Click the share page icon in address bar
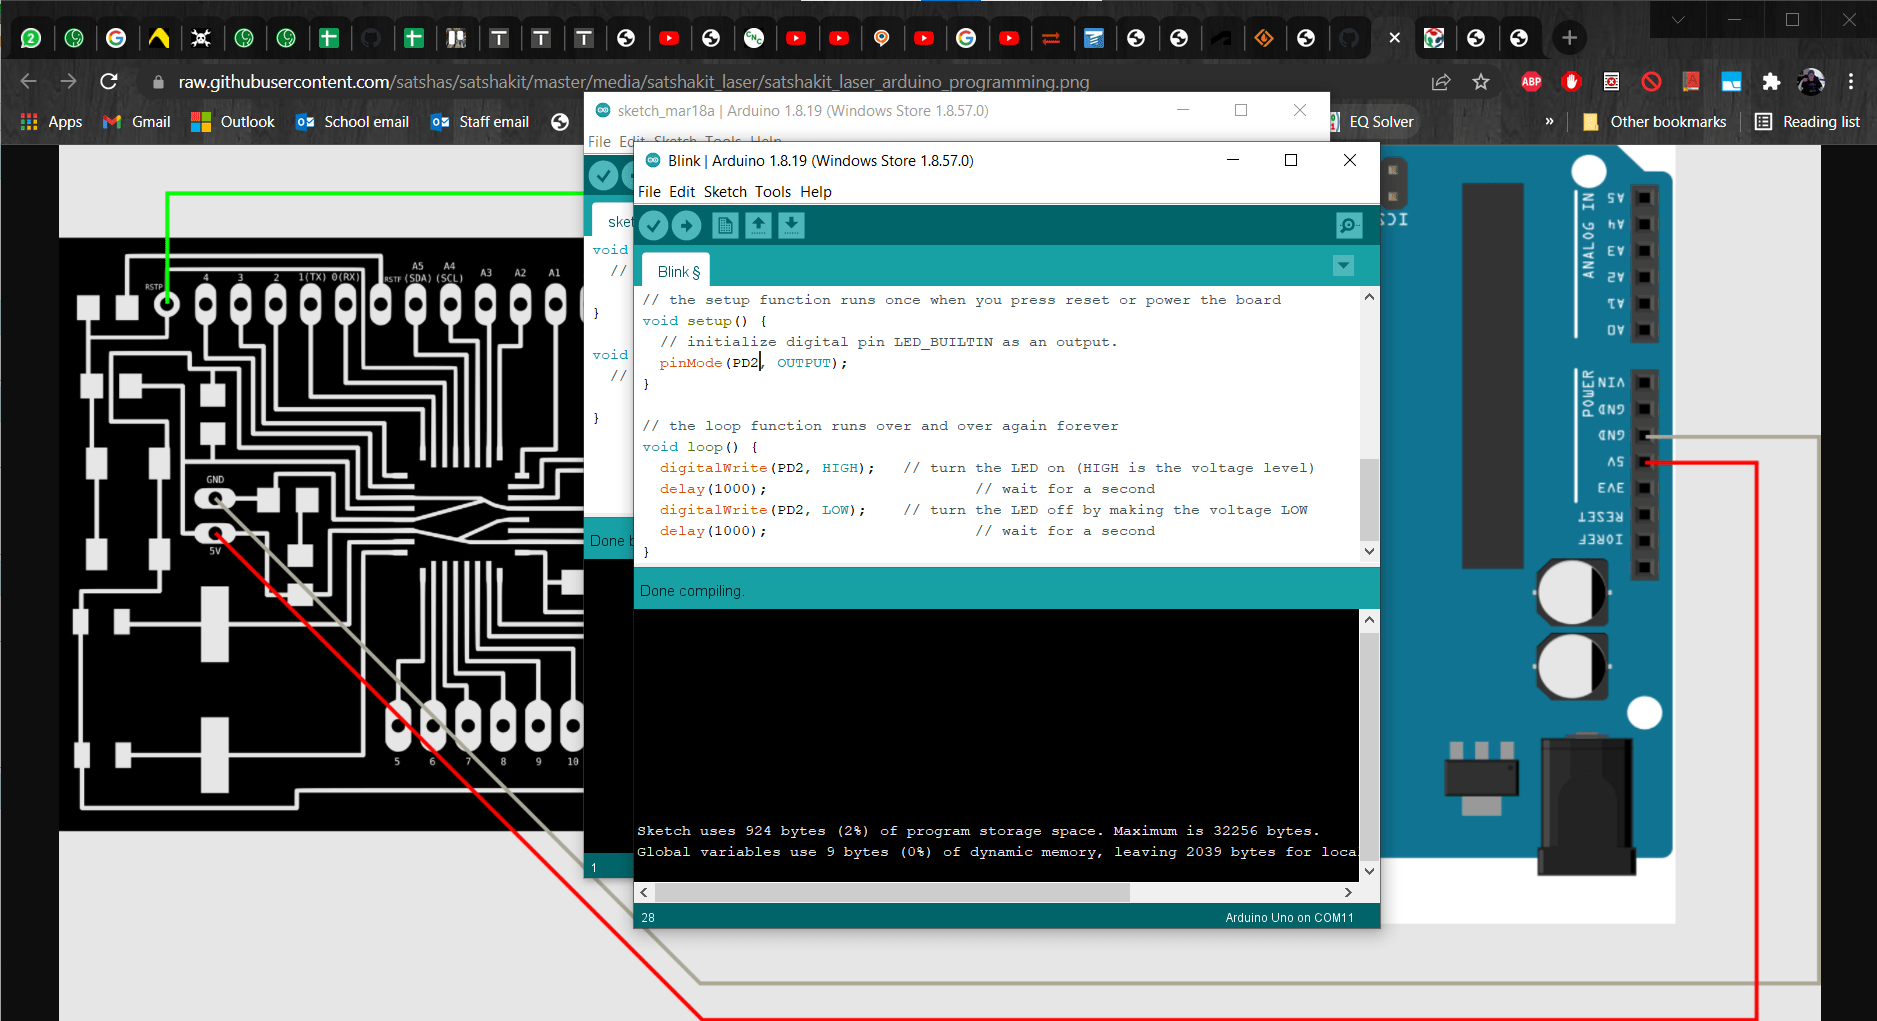 click(x=1441, y=82)
